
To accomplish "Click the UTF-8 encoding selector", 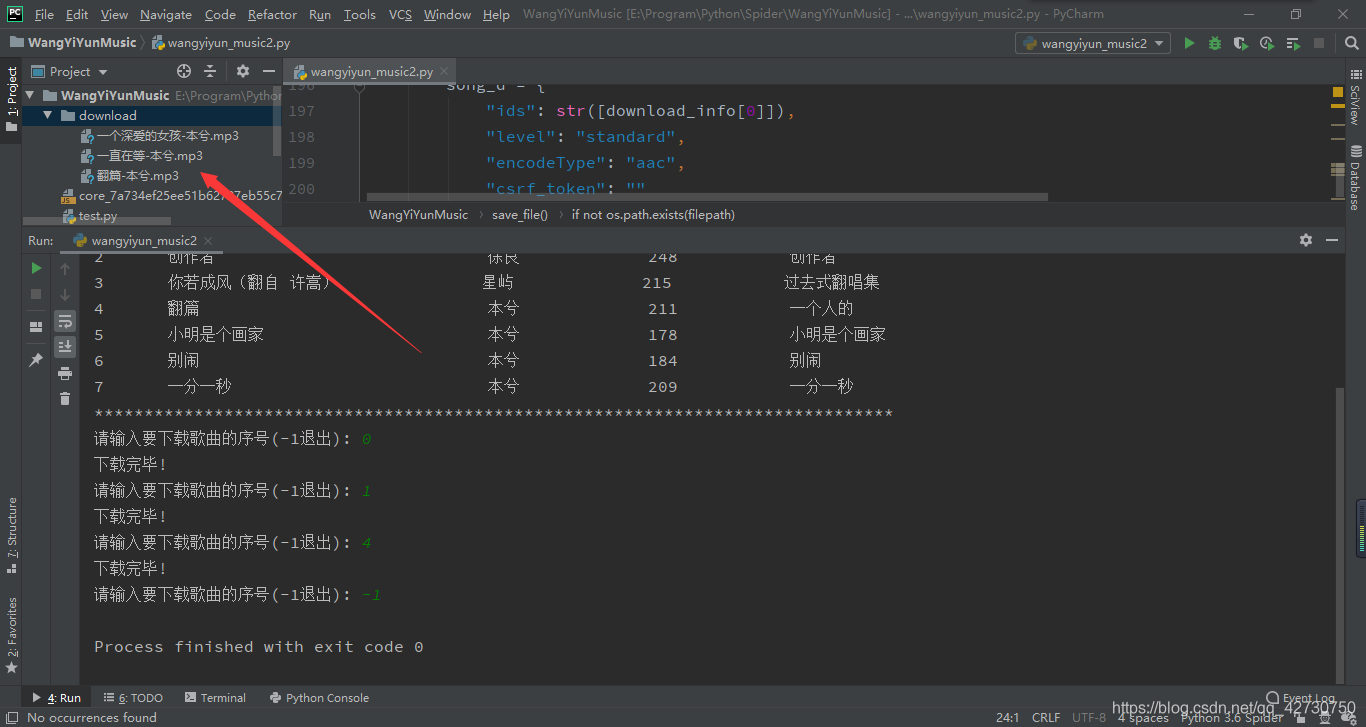I will coord(1089,717).
